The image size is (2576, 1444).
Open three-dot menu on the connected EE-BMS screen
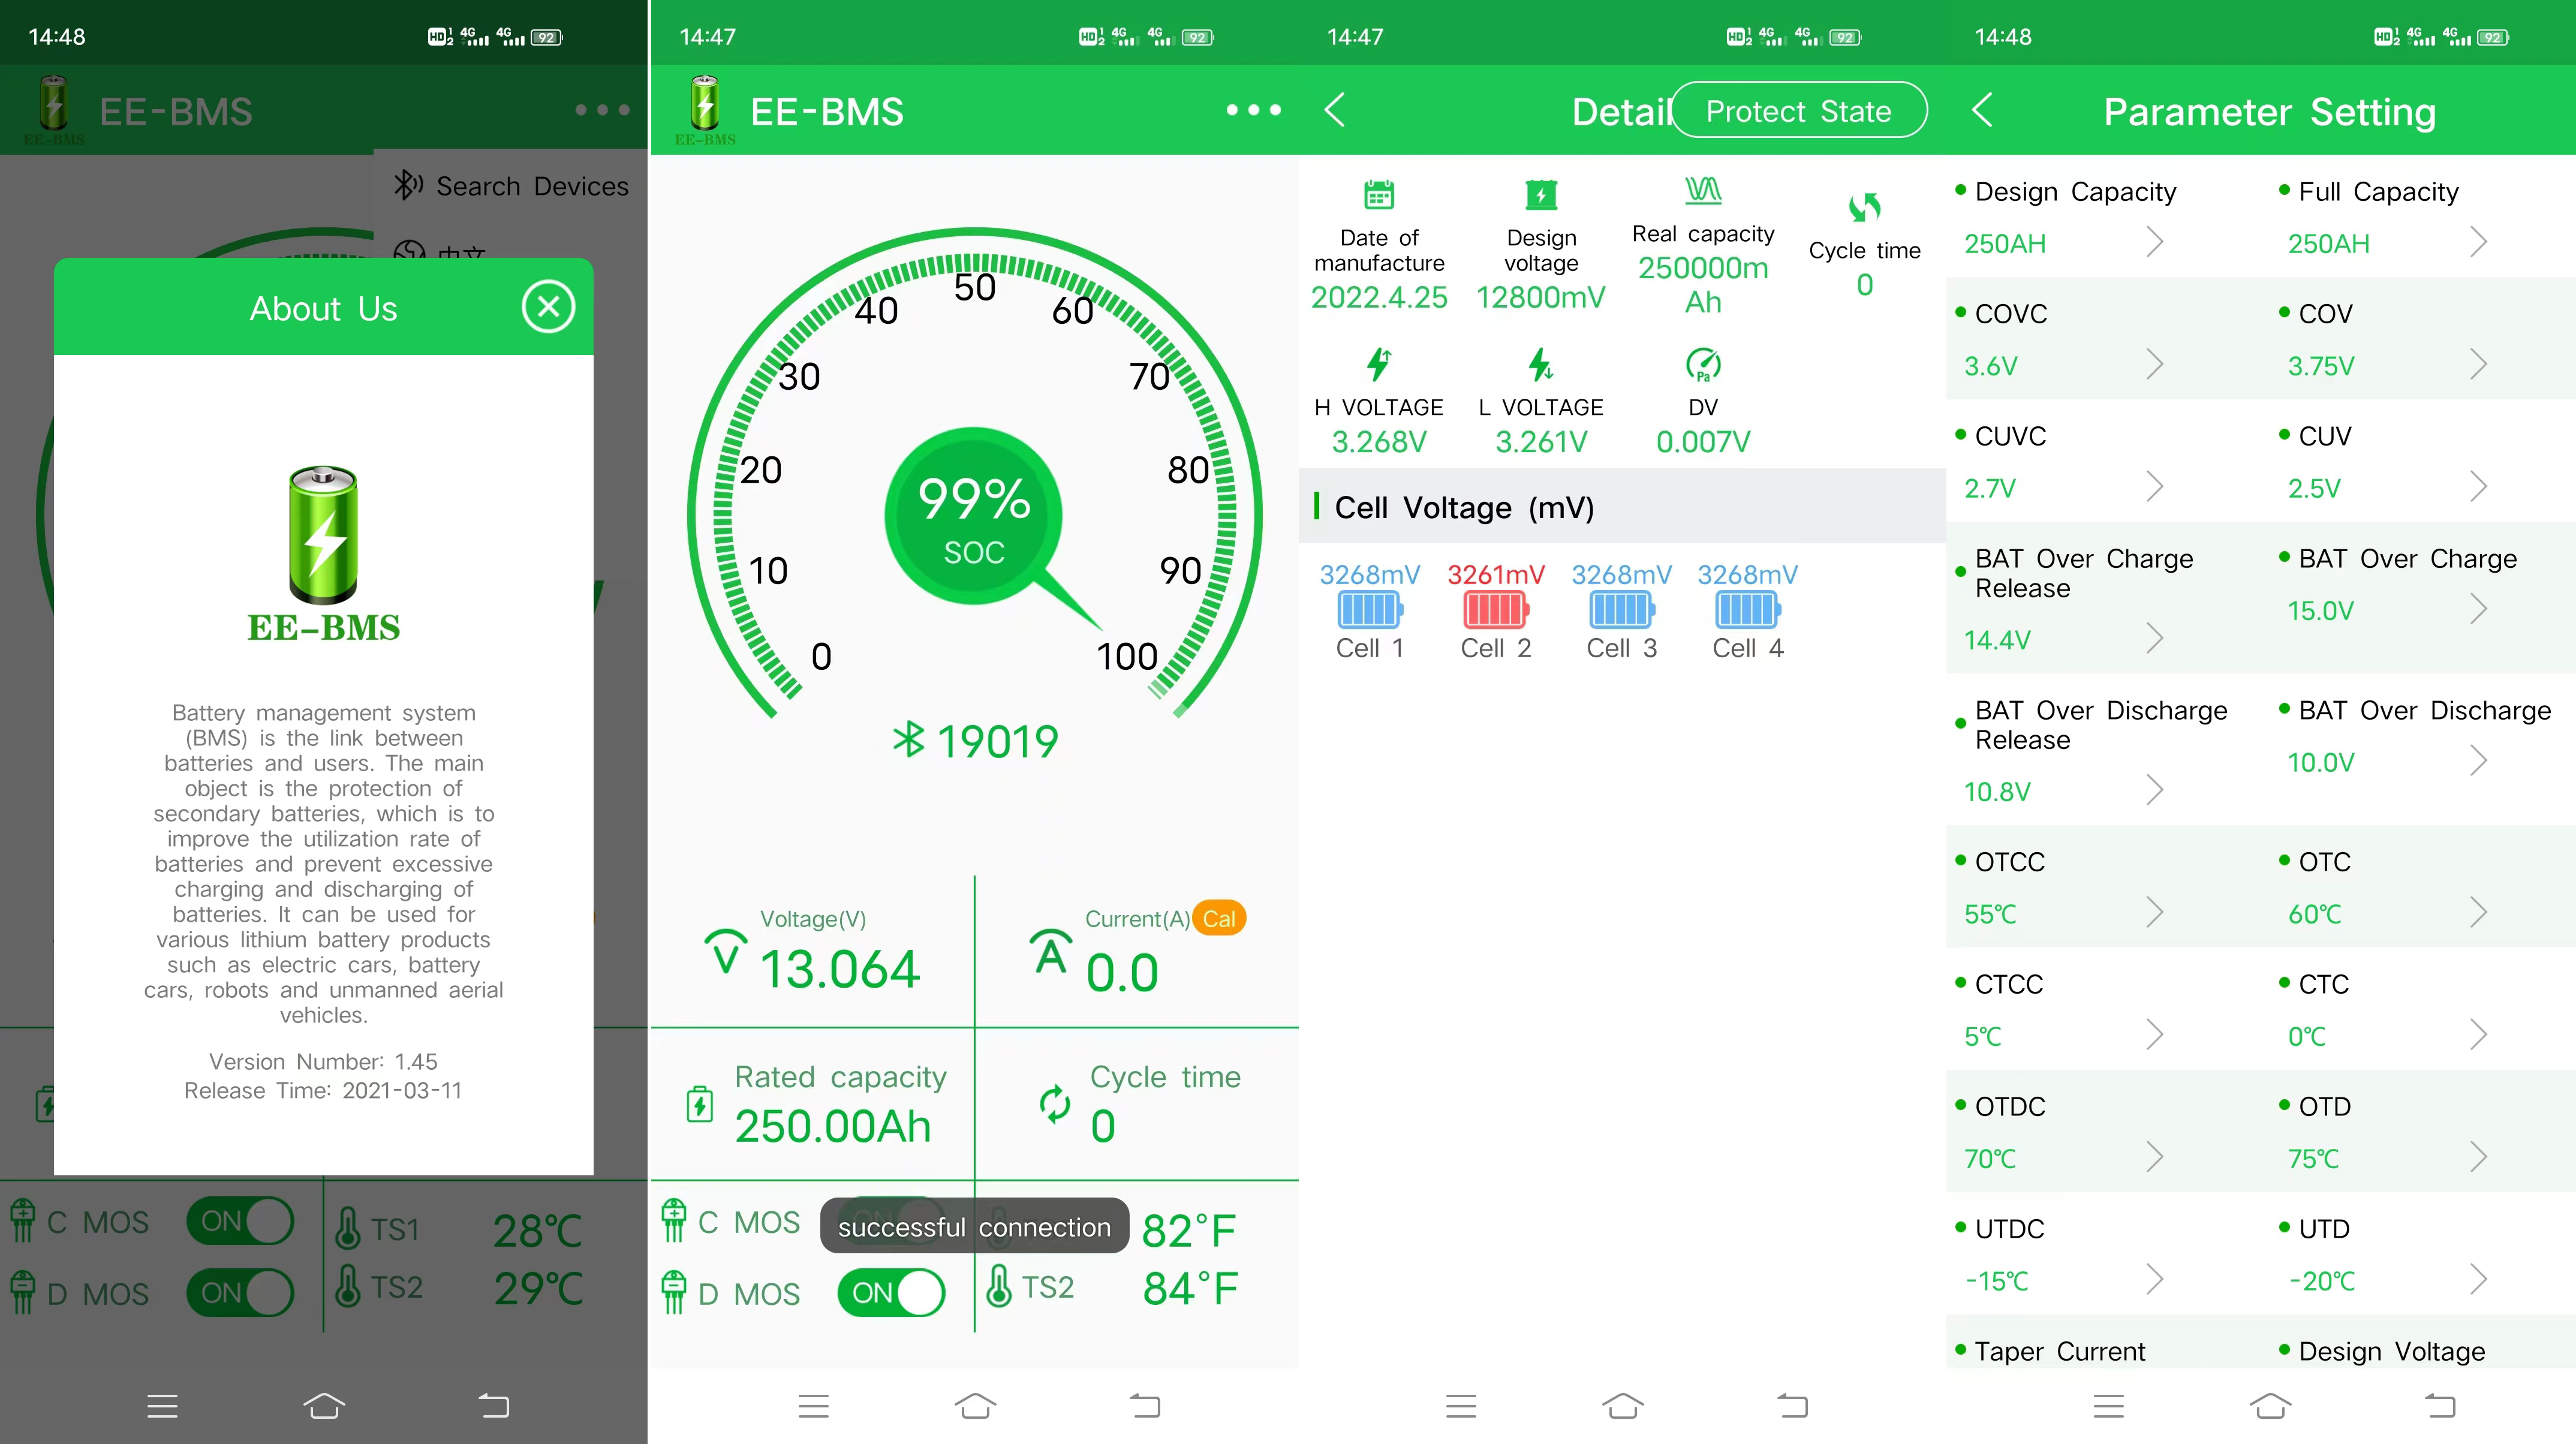(1253, 110)
